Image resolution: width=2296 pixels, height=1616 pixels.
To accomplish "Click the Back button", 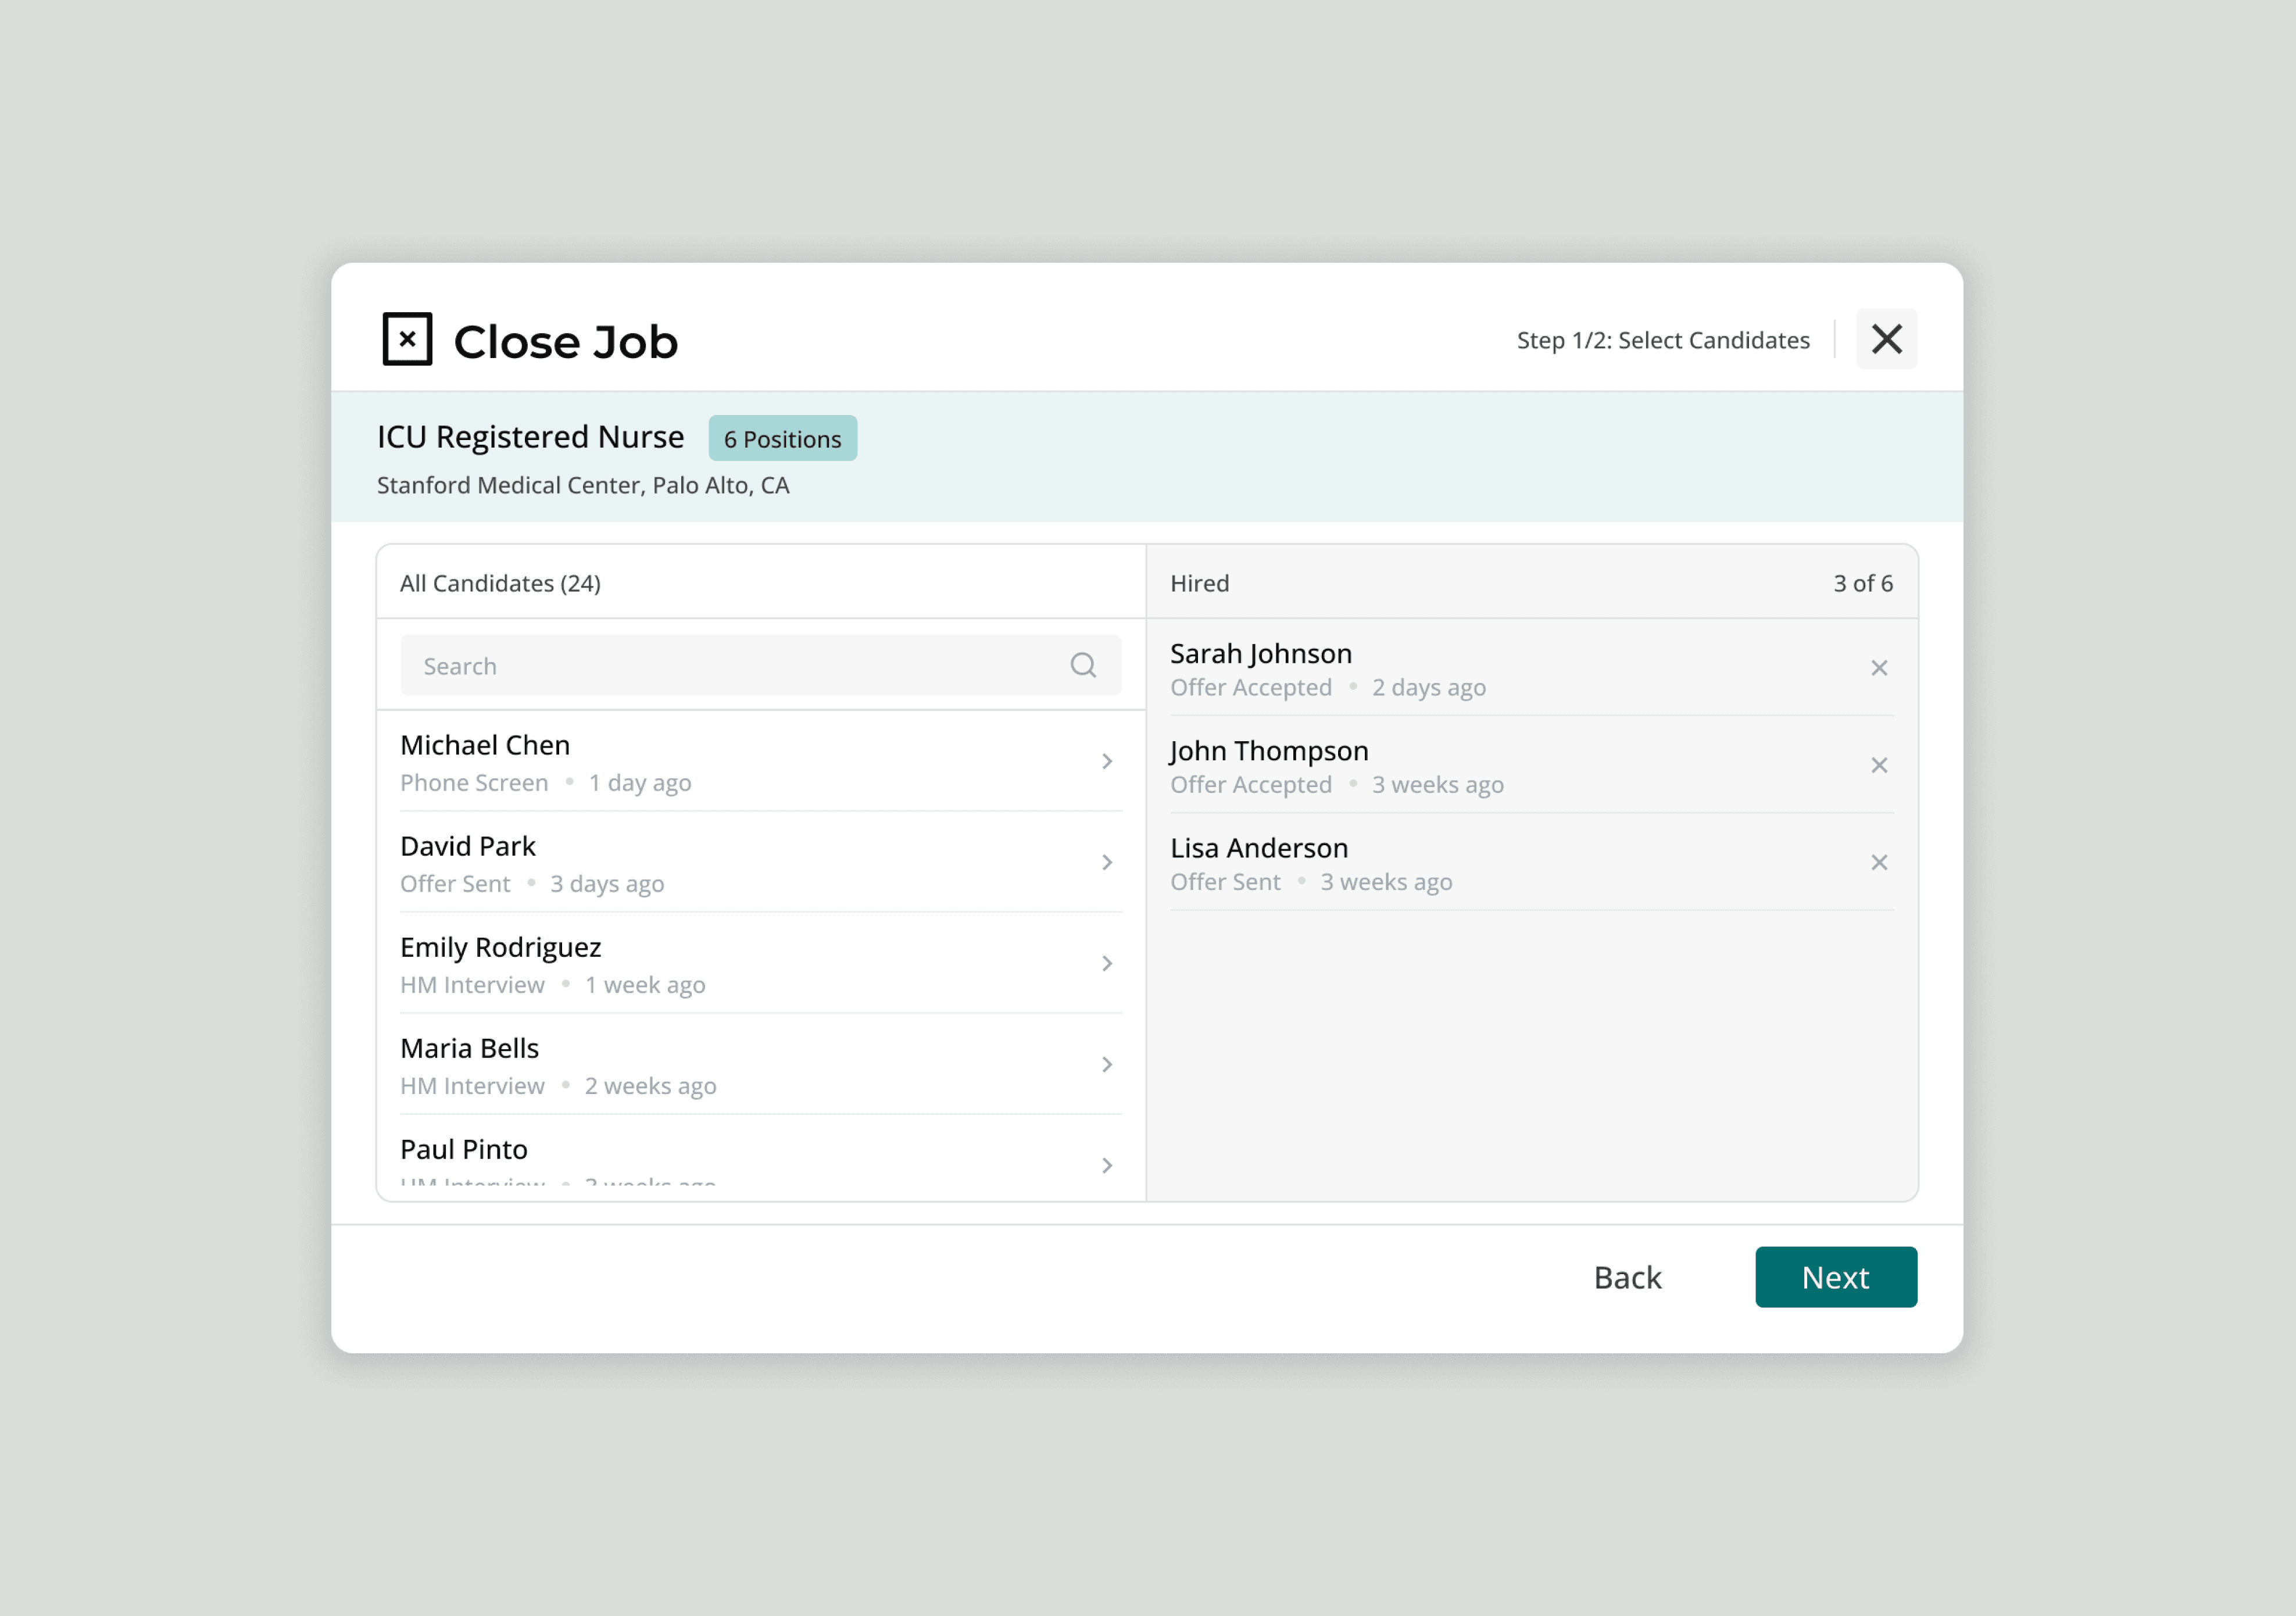I will click(1627, 1277).
